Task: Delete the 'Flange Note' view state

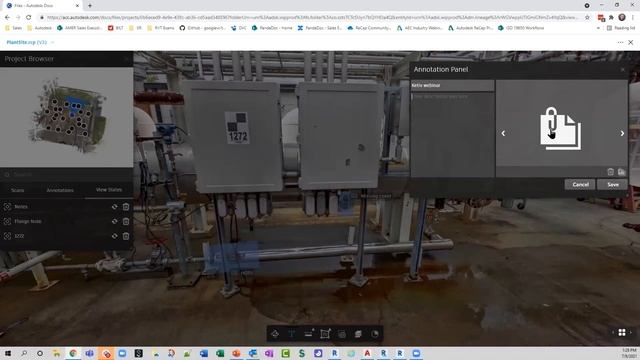Action: (126, 221)
